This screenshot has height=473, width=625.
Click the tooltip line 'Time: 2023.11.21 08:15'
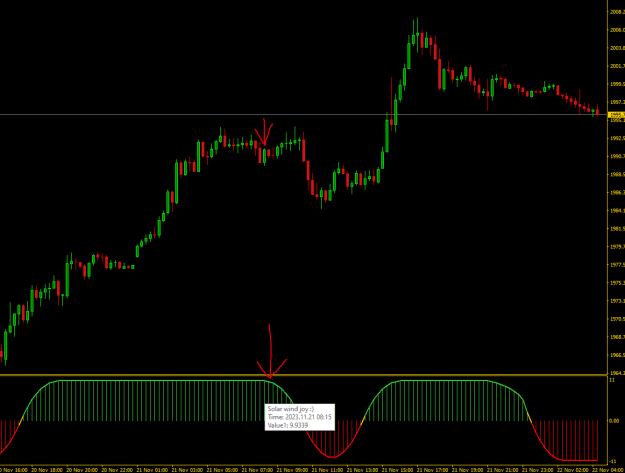click(x=299, y=417)
